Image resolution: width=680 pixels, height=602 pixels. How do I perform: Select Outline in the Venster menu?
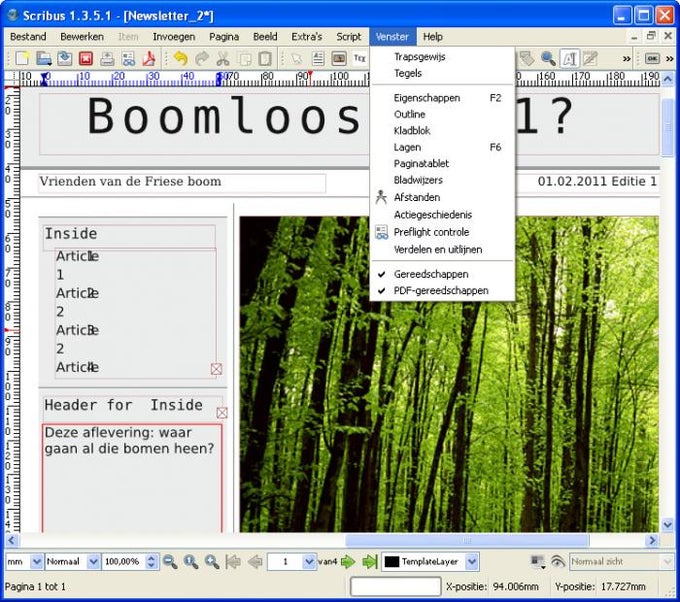pyautogui.click(x=442, y=115)
